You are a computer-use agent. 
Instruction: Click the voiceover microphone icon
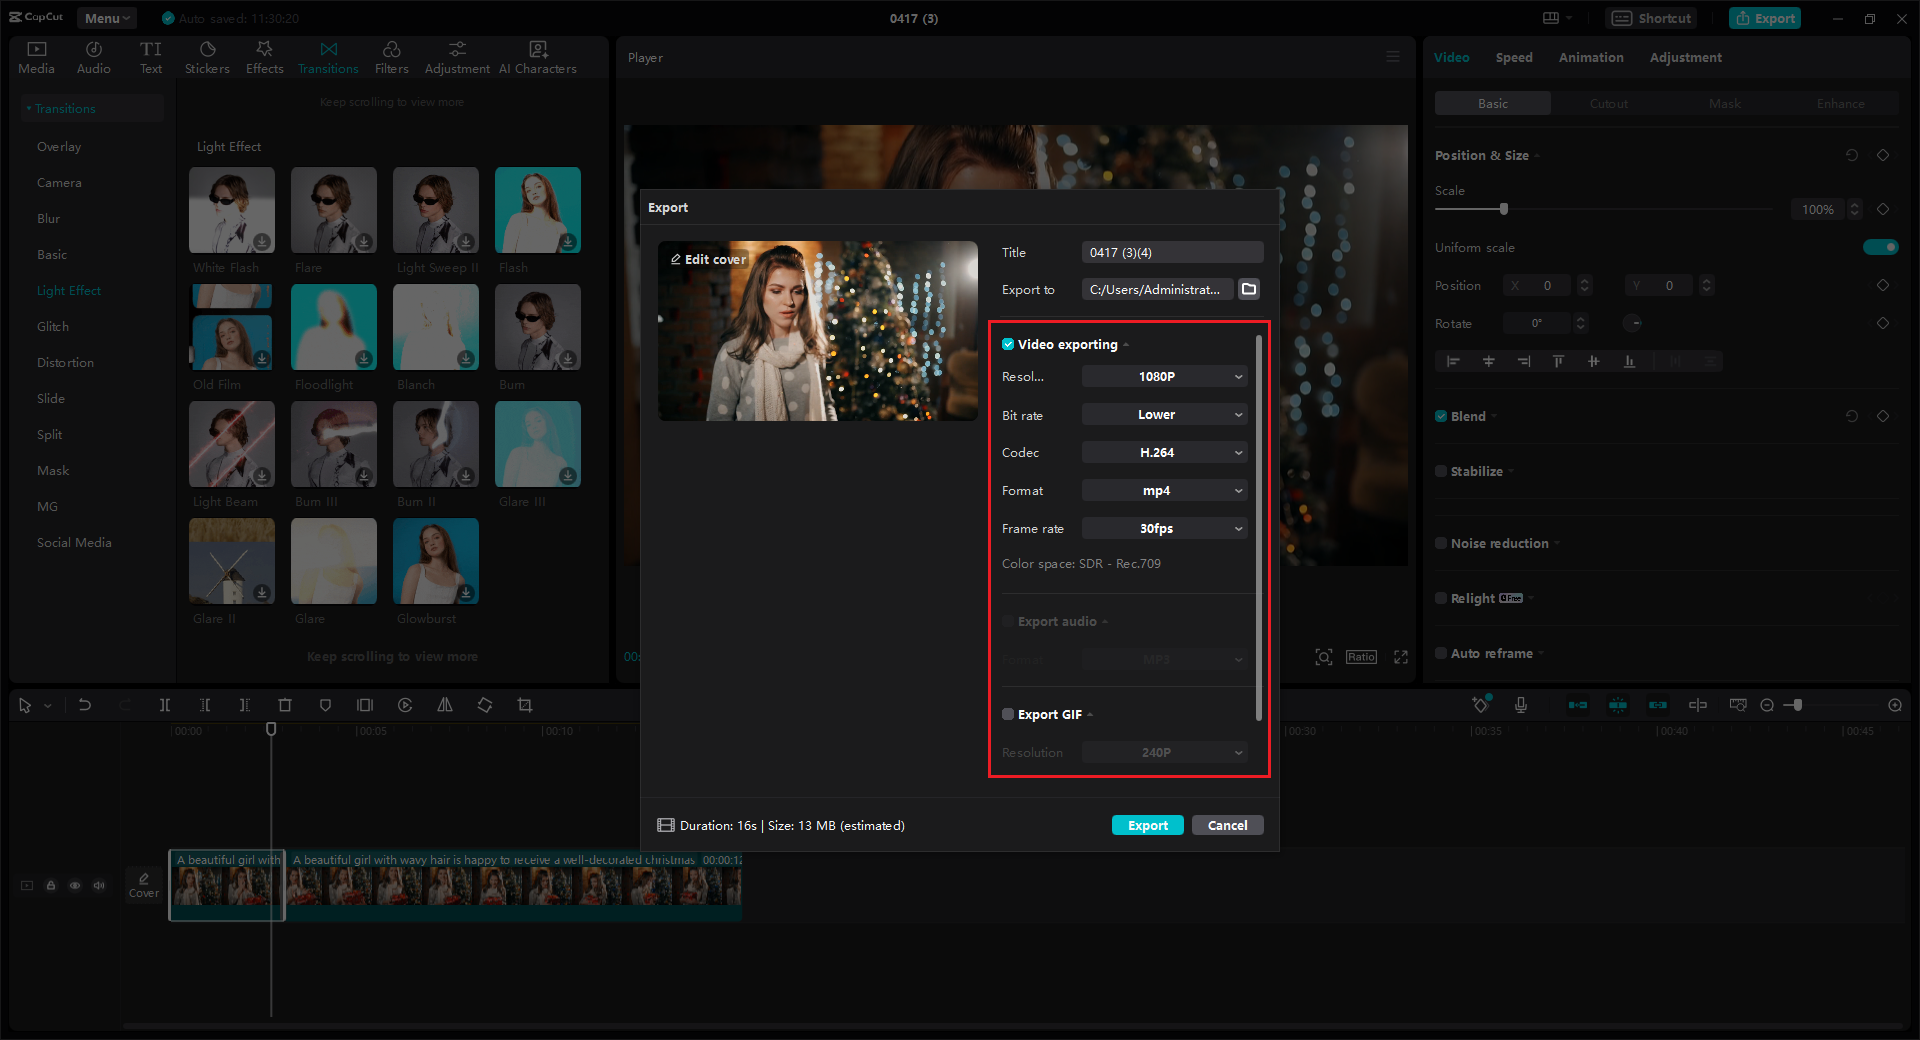[1521, 705]
